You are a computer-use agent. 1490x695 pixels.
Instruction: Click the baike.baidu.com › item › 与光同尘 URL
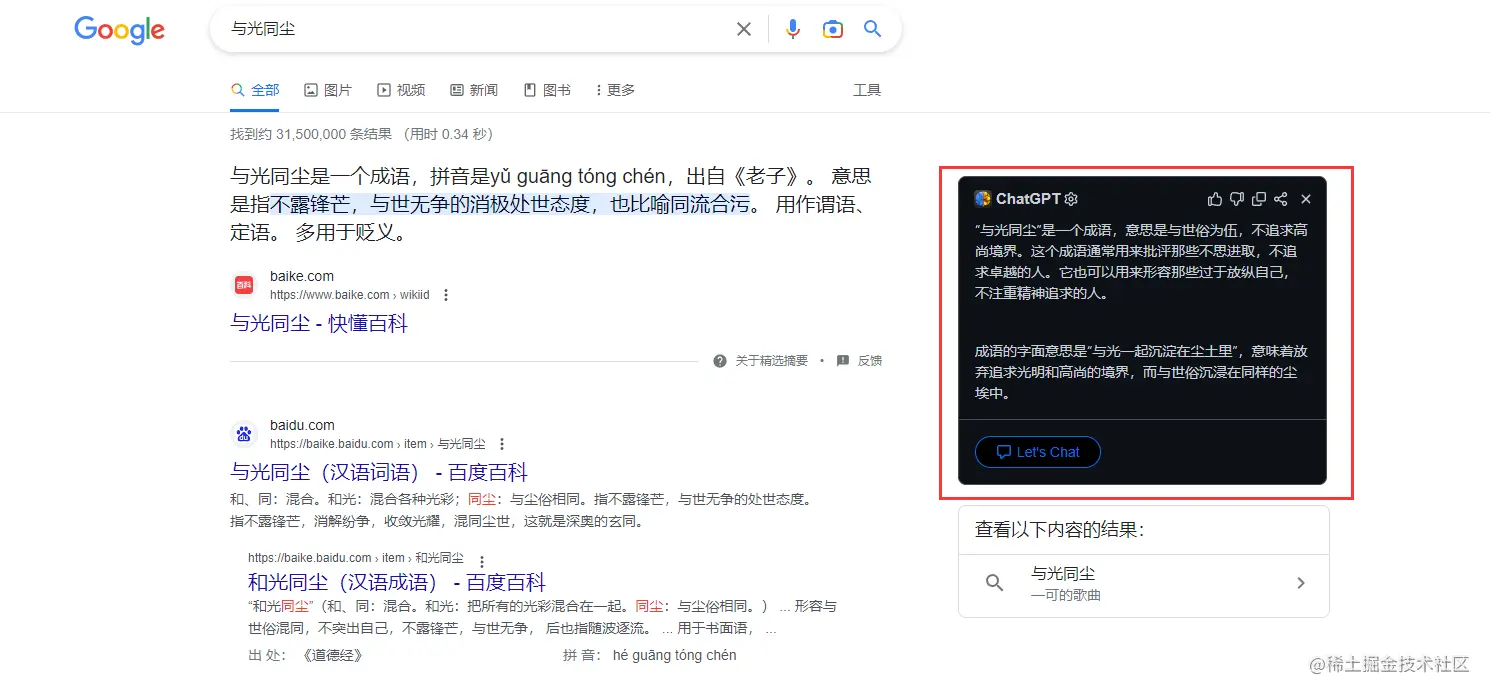coord(378,444)
